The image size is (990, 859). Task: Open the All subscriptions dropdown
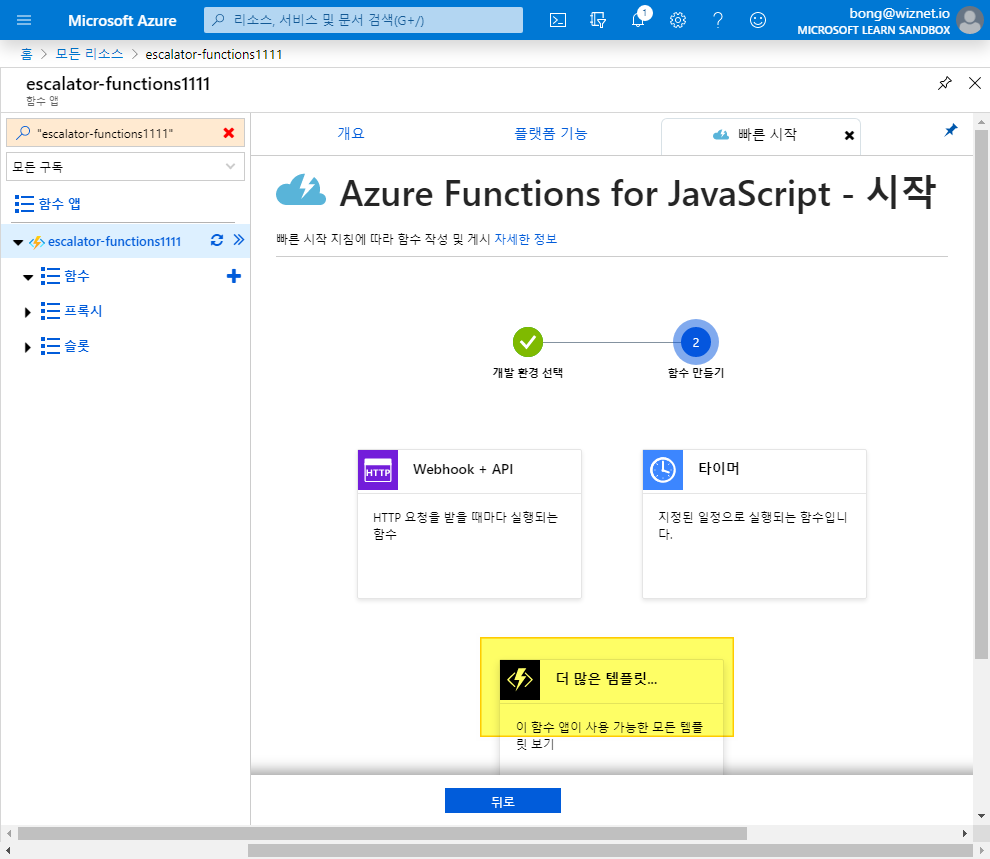(x=125, y=167)
